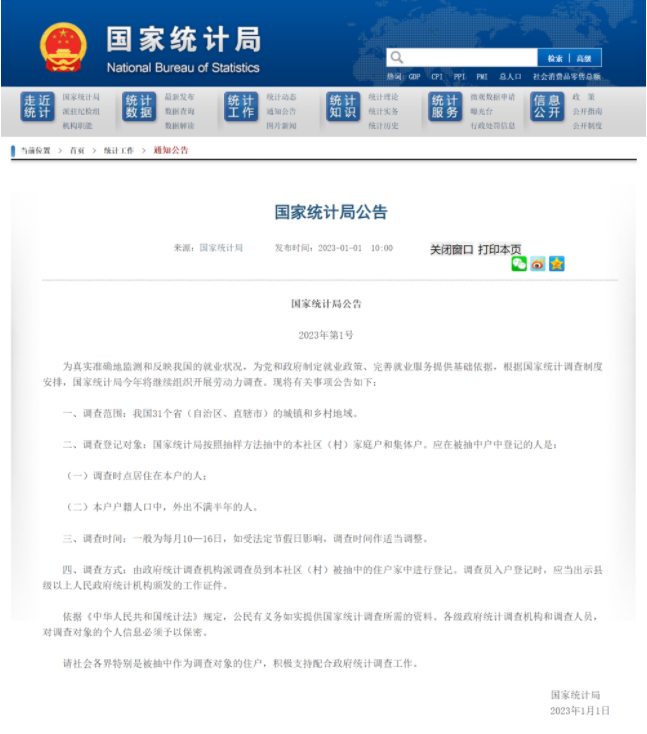Open 国家统计局 under 走近统计 menu

(81, 97)
